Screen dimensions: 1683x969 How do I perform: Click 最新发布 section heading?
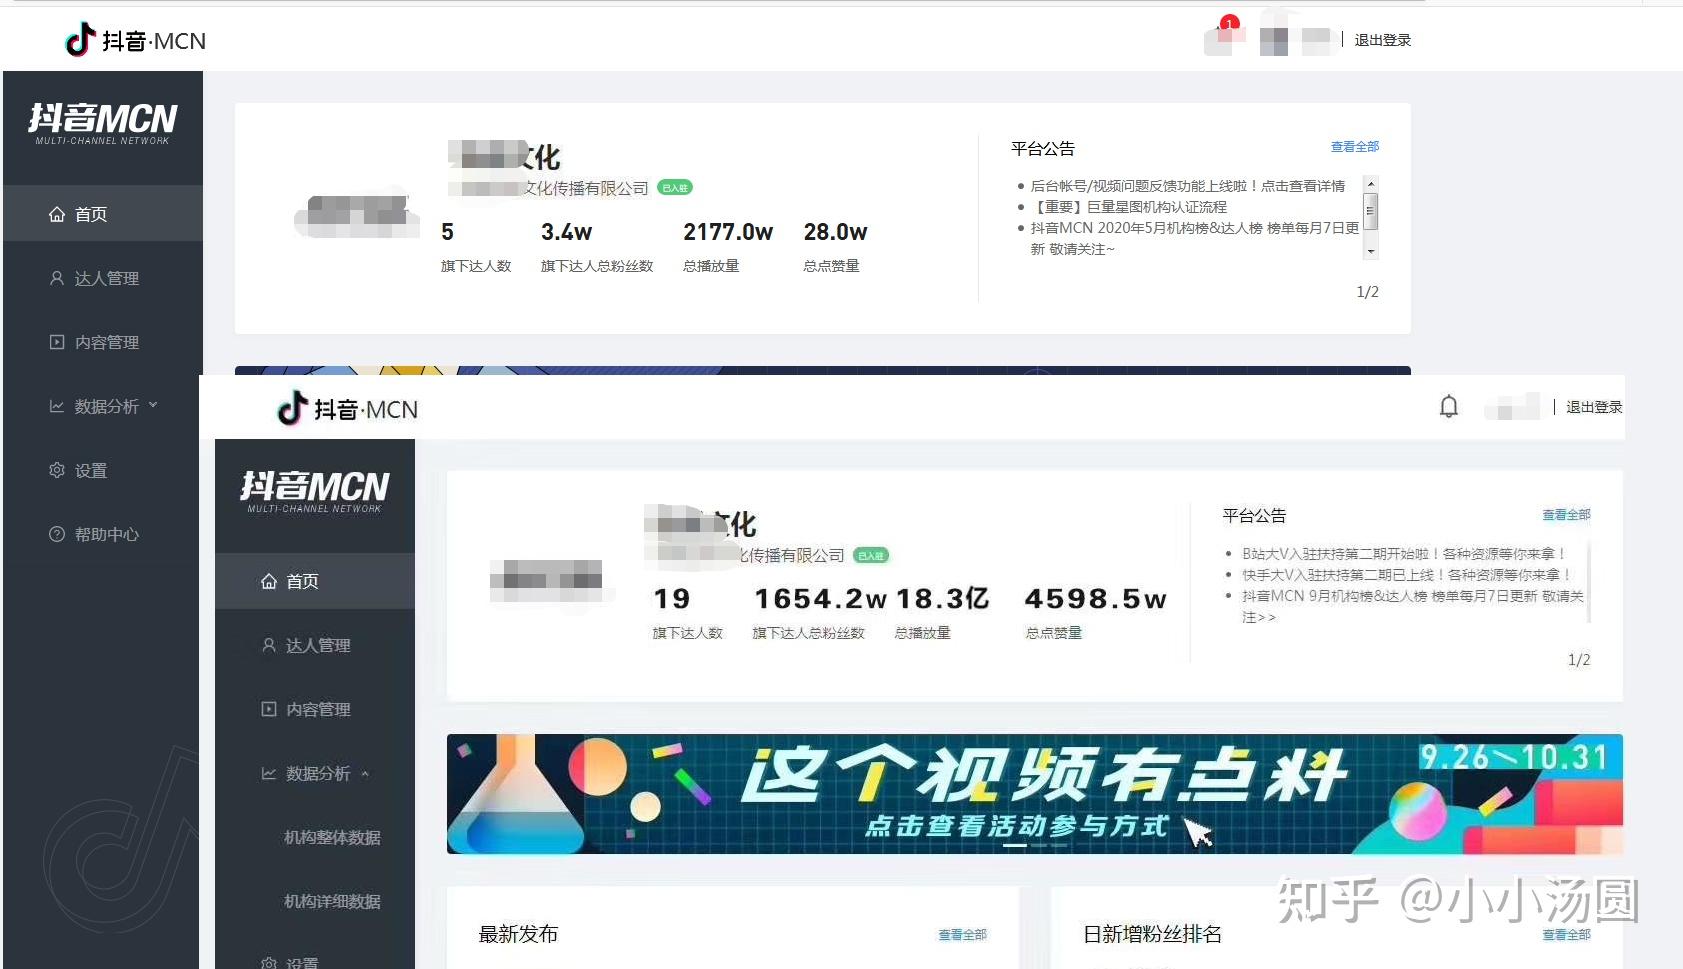(518, 934)
